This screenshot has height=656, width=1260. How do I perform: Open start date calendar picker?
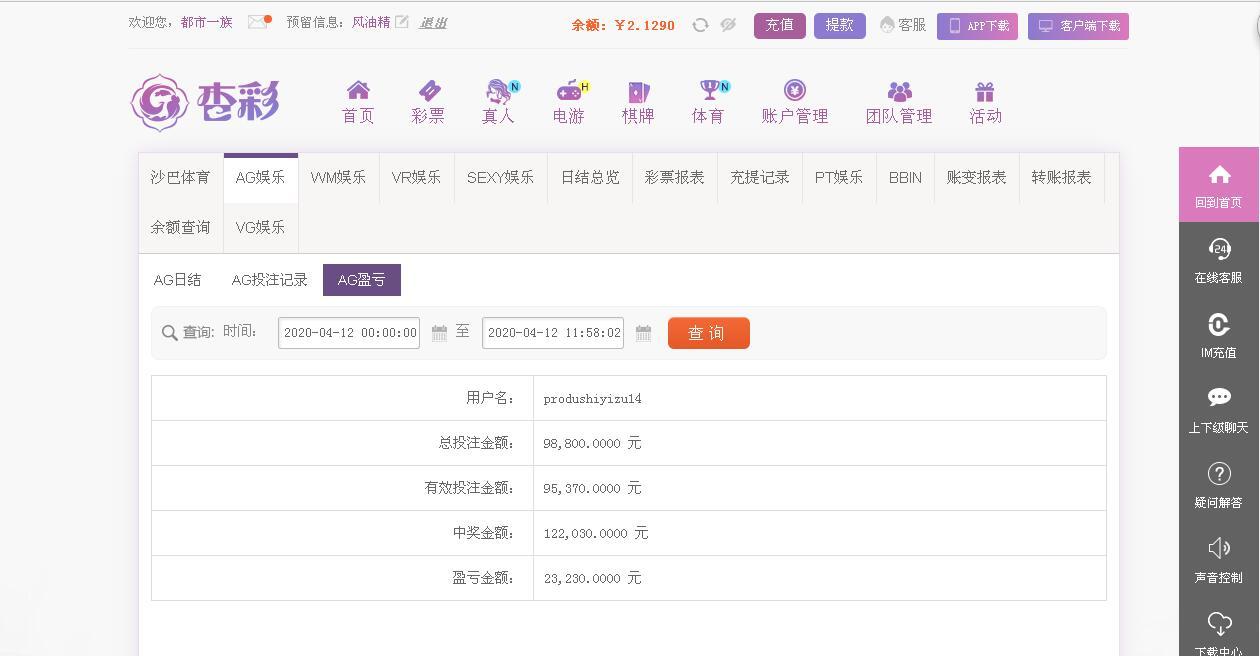click(439, 333)
